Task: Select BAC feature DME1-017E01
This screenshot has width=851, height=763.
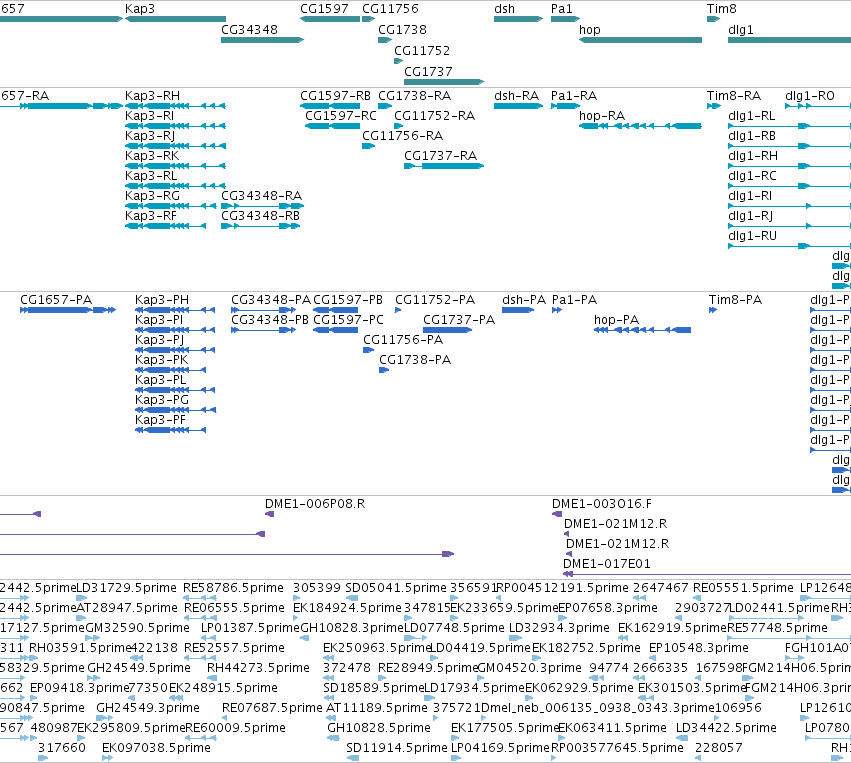Action: click(x=707, y=574)
